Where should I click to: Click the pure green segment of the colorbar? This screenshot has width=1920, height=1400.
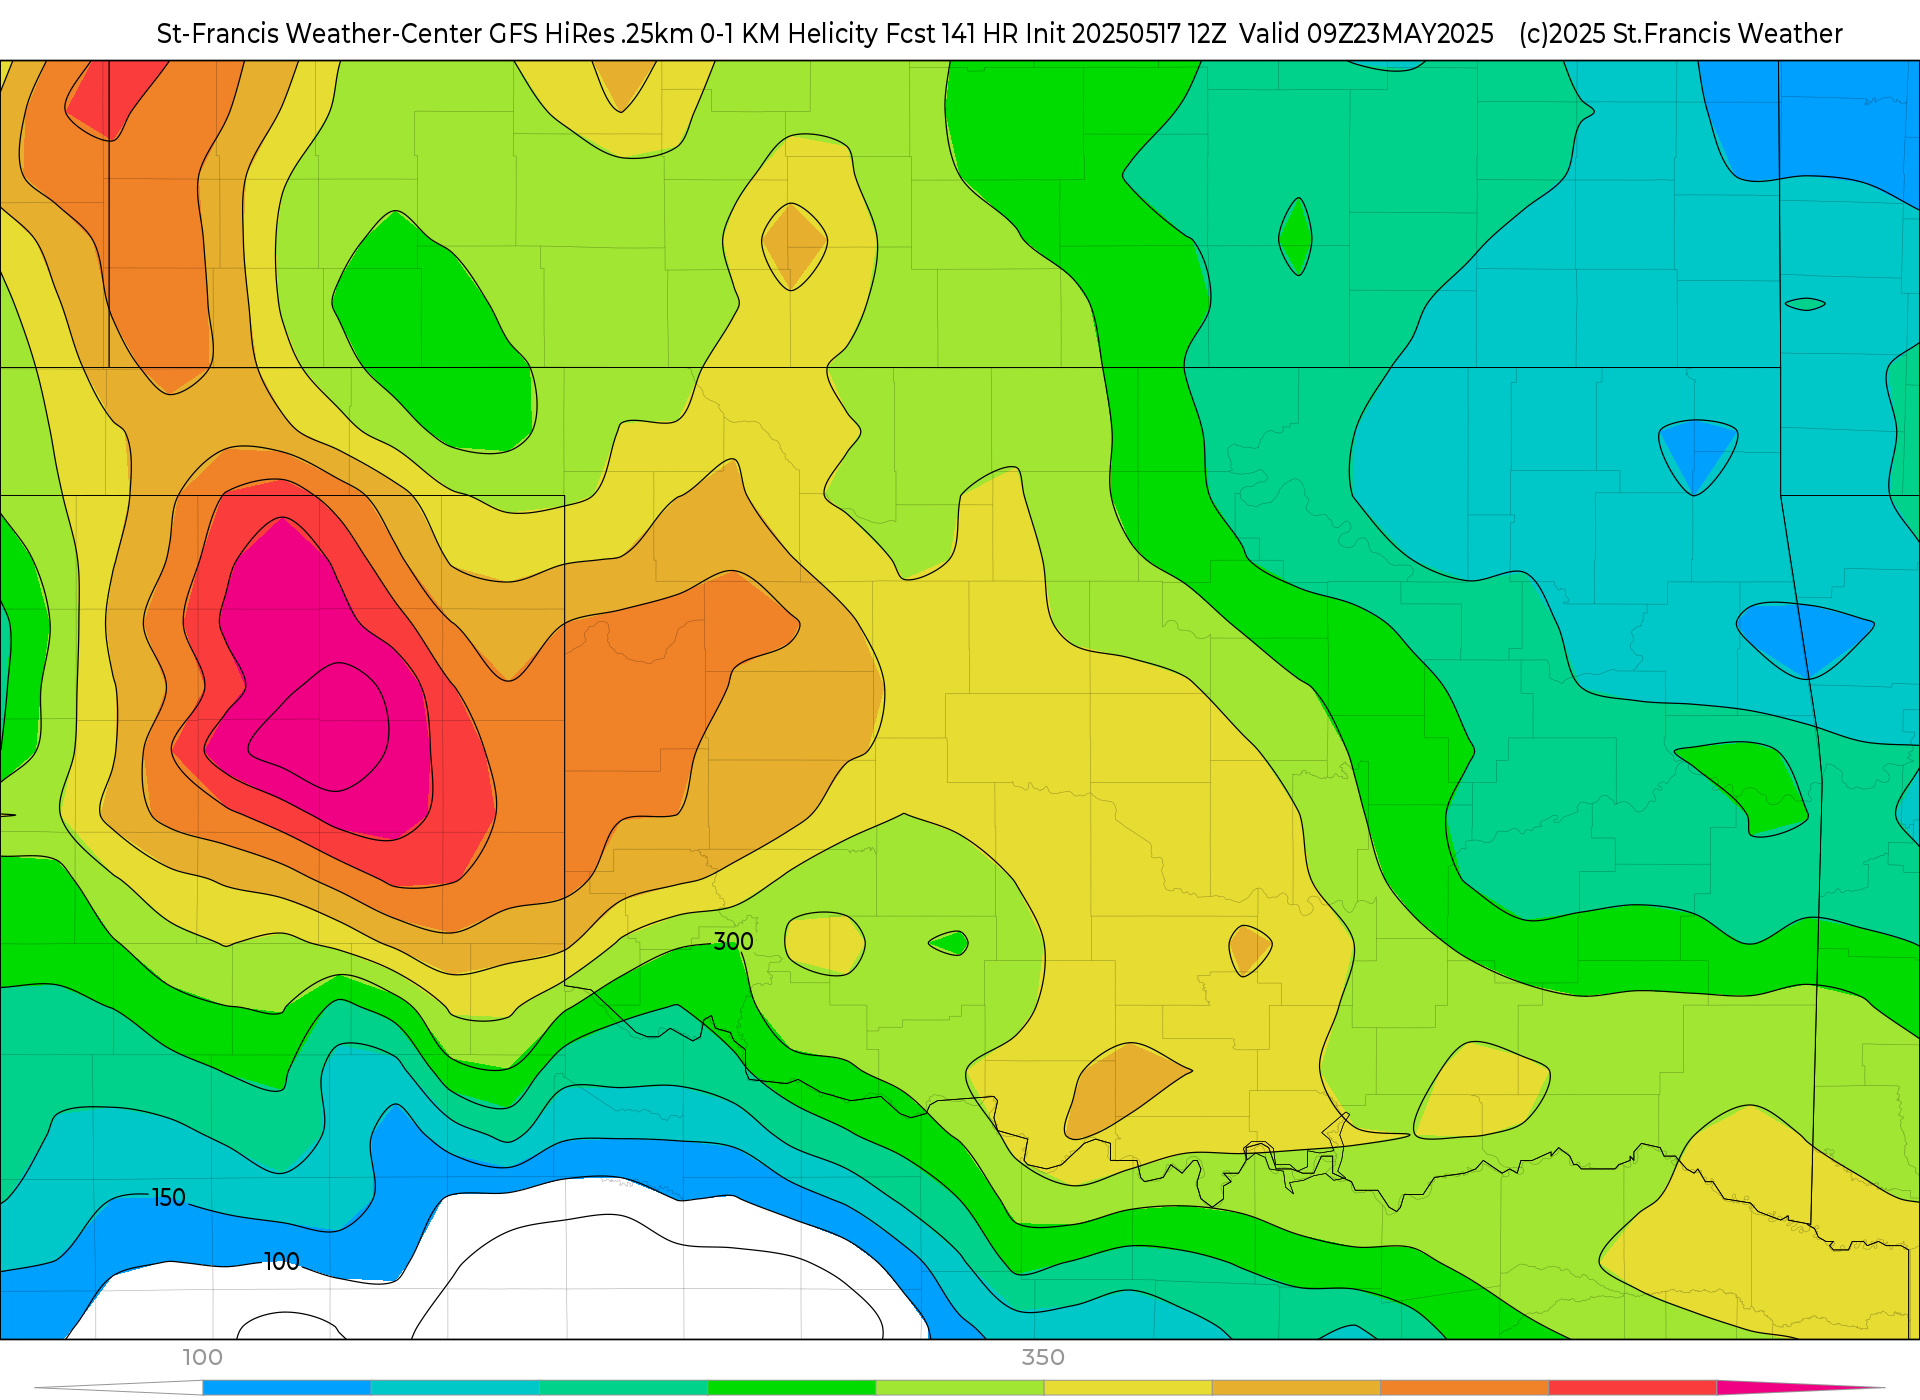tap(792, 1388)
